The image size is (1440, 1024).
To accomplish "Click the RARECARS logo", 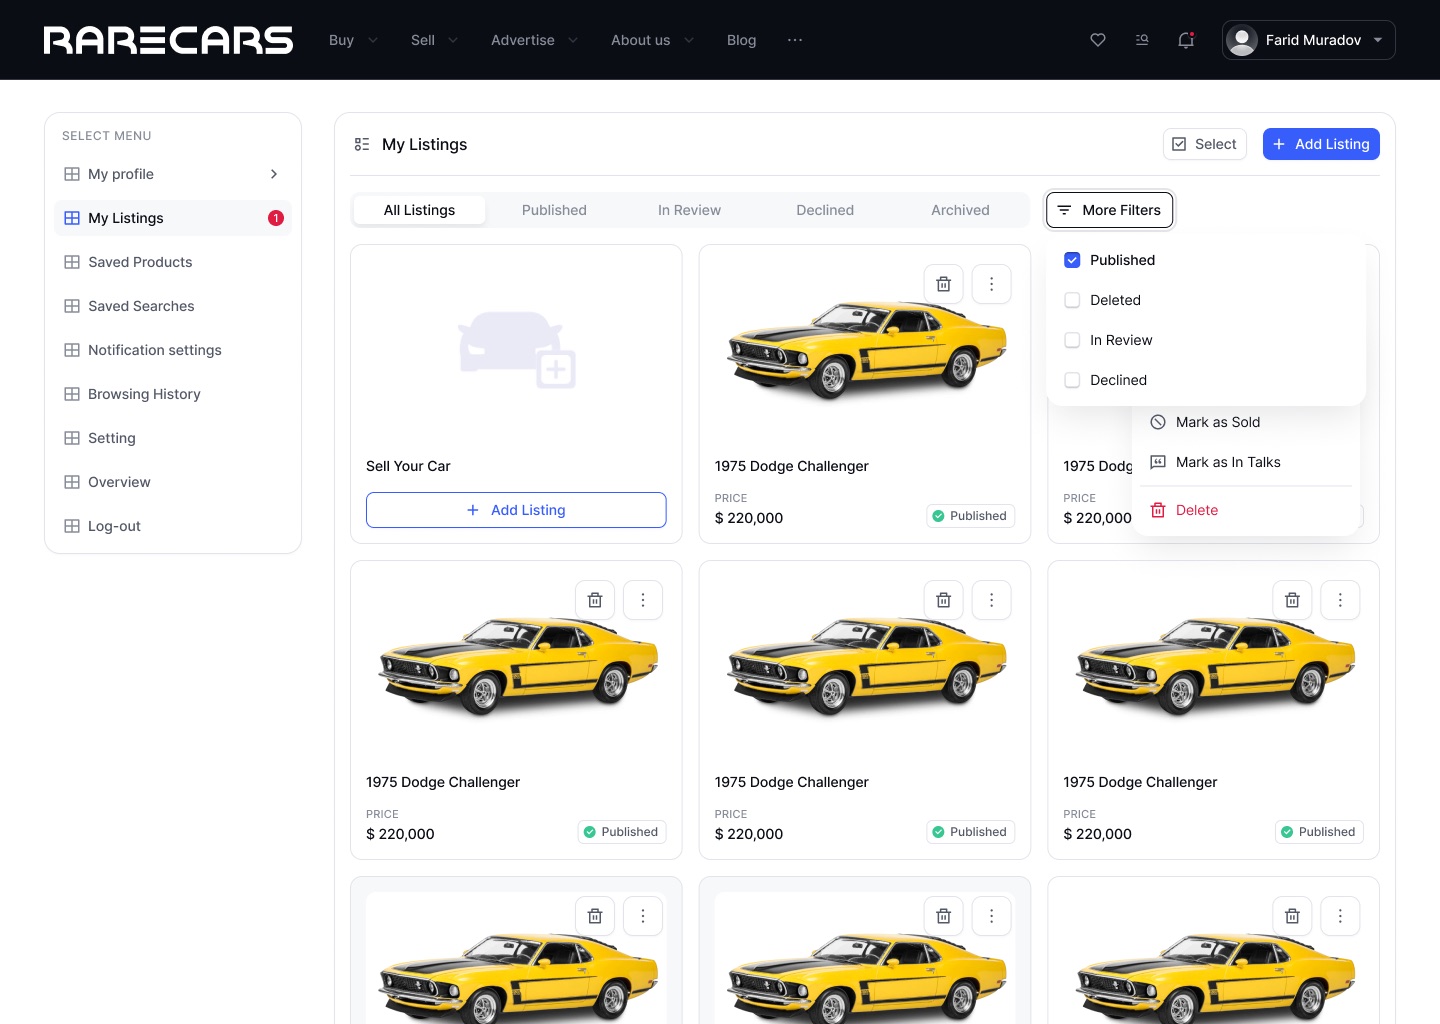I will (169, 40).
